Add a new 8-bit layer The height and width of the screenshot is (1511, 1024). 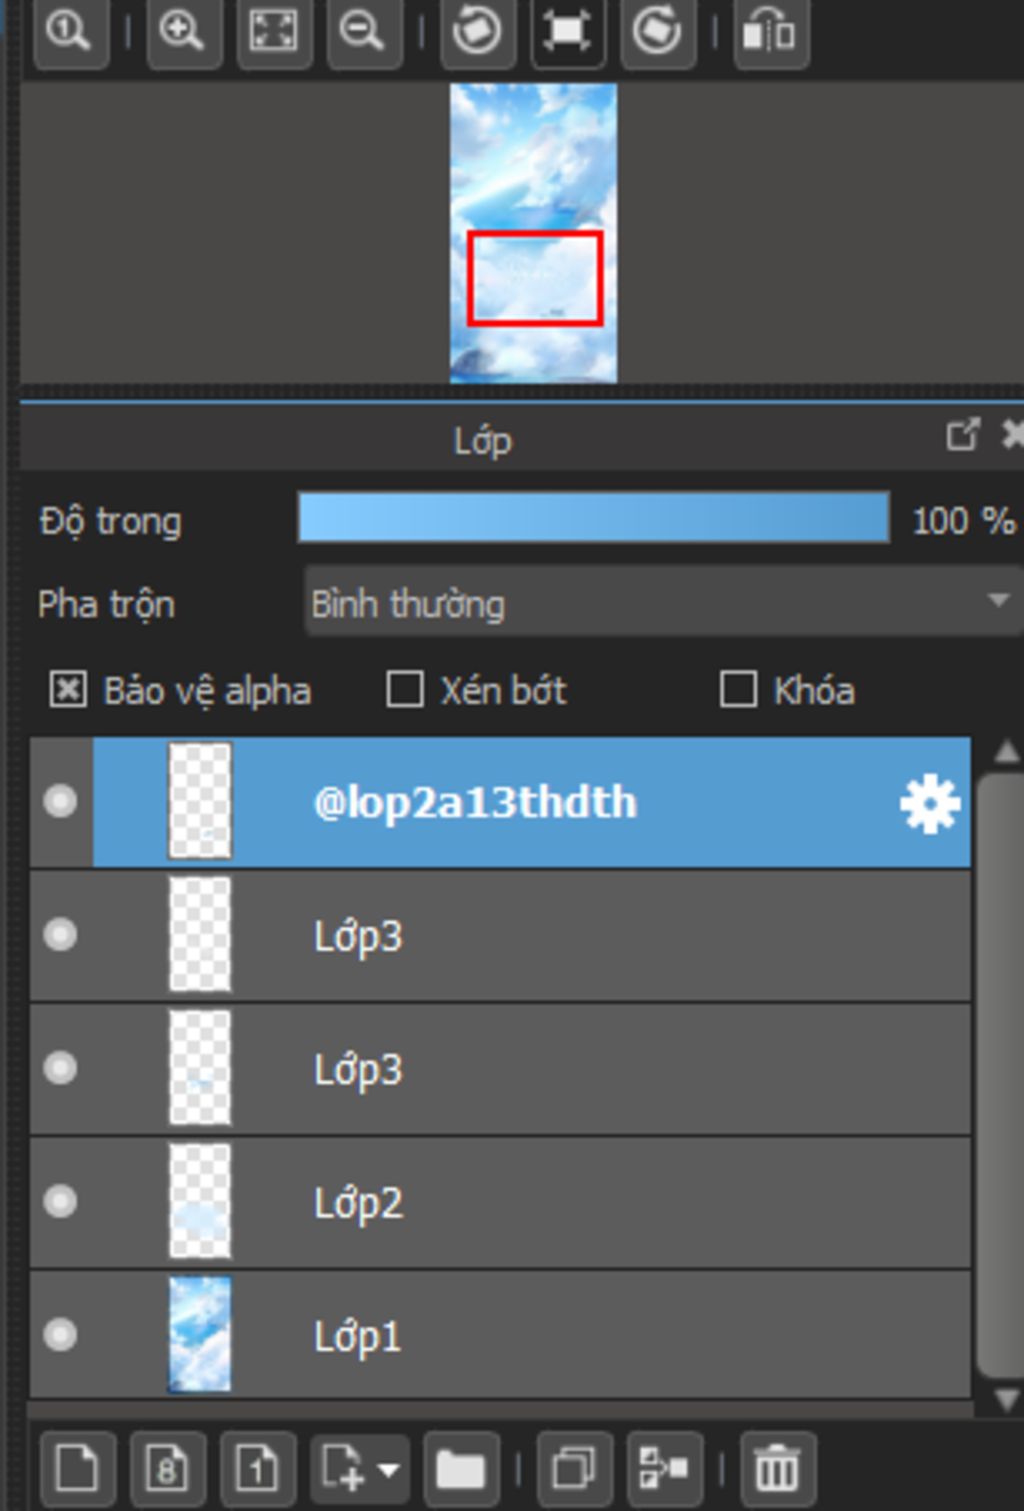point(167,1469)
